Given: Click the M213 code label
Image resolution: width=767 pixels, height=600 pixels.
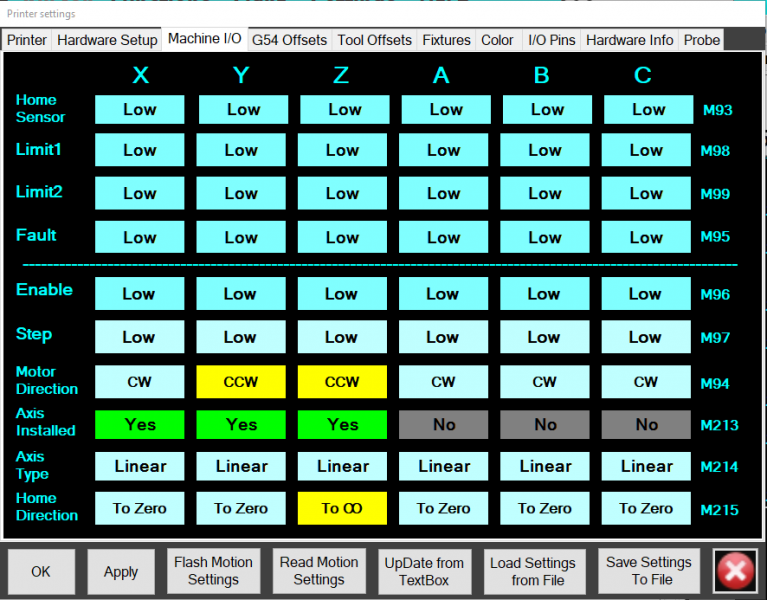Looking at the screenshot, I should (x=719, y=425).
